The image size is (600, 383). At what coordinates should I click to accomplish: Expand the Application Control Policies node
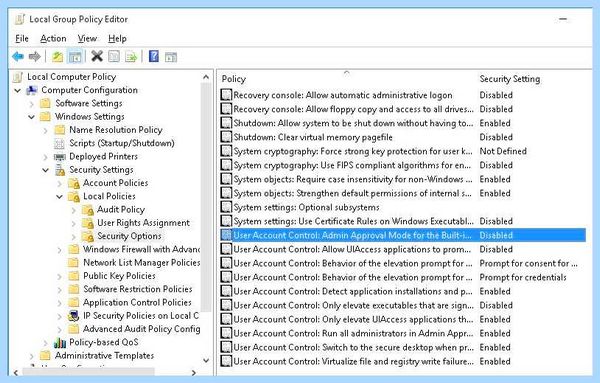tap(60, 303)
